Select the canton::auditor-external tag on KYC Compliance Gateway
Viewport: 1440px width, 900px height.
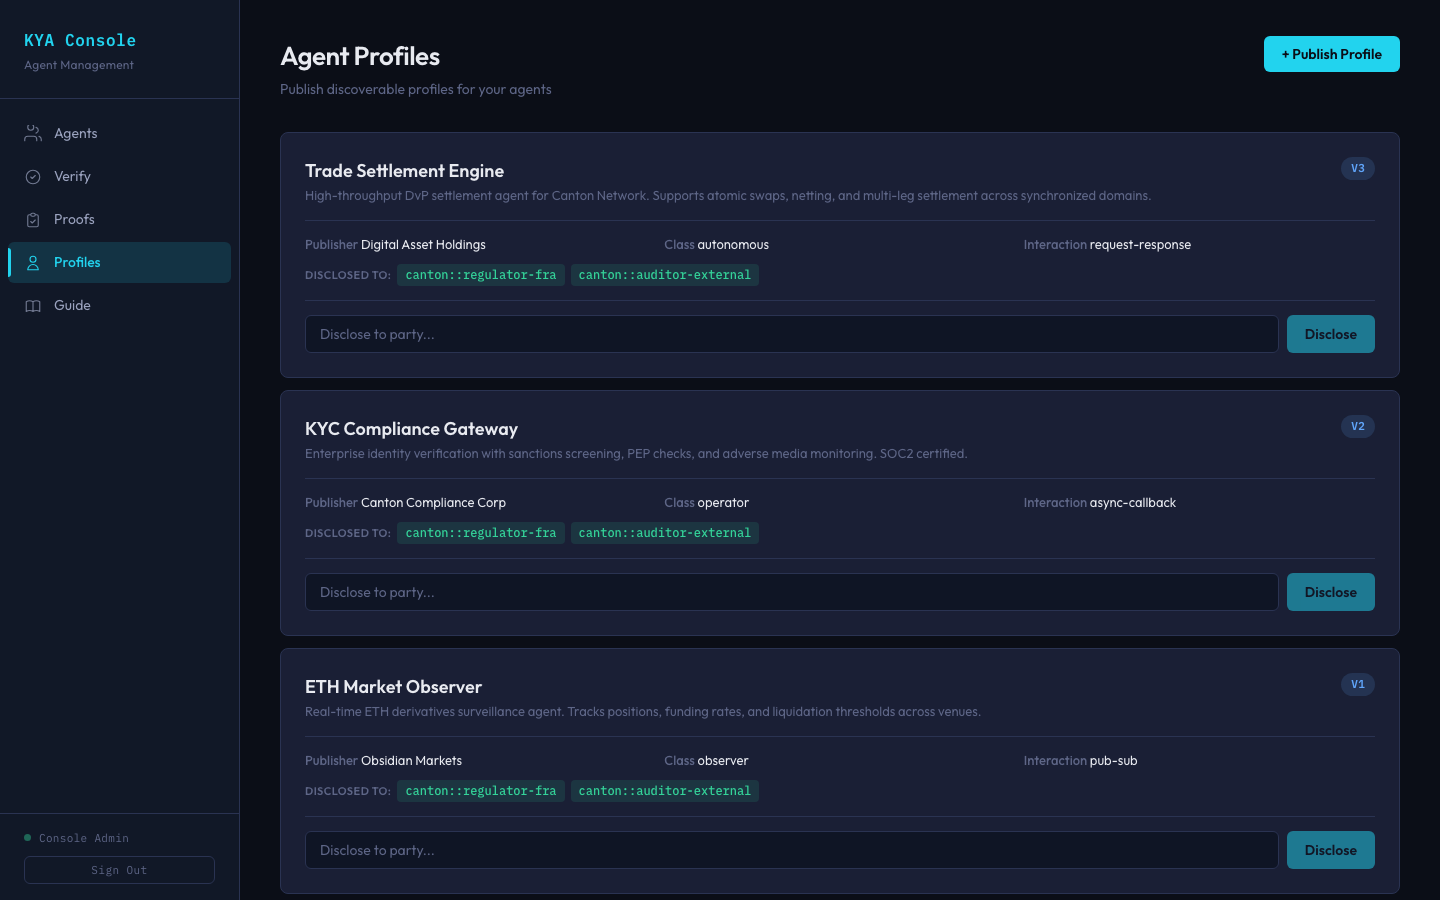point(664,532)
